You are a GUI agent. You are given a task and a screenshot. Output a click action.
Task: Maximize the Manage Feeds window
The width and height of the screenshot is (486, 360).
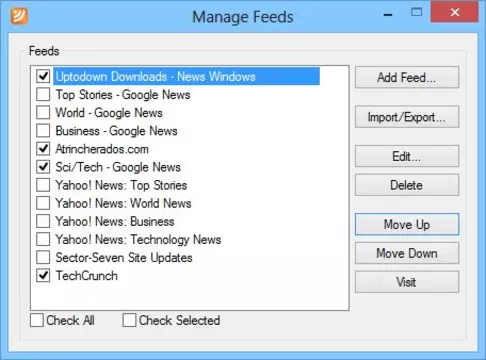[417, 13]
